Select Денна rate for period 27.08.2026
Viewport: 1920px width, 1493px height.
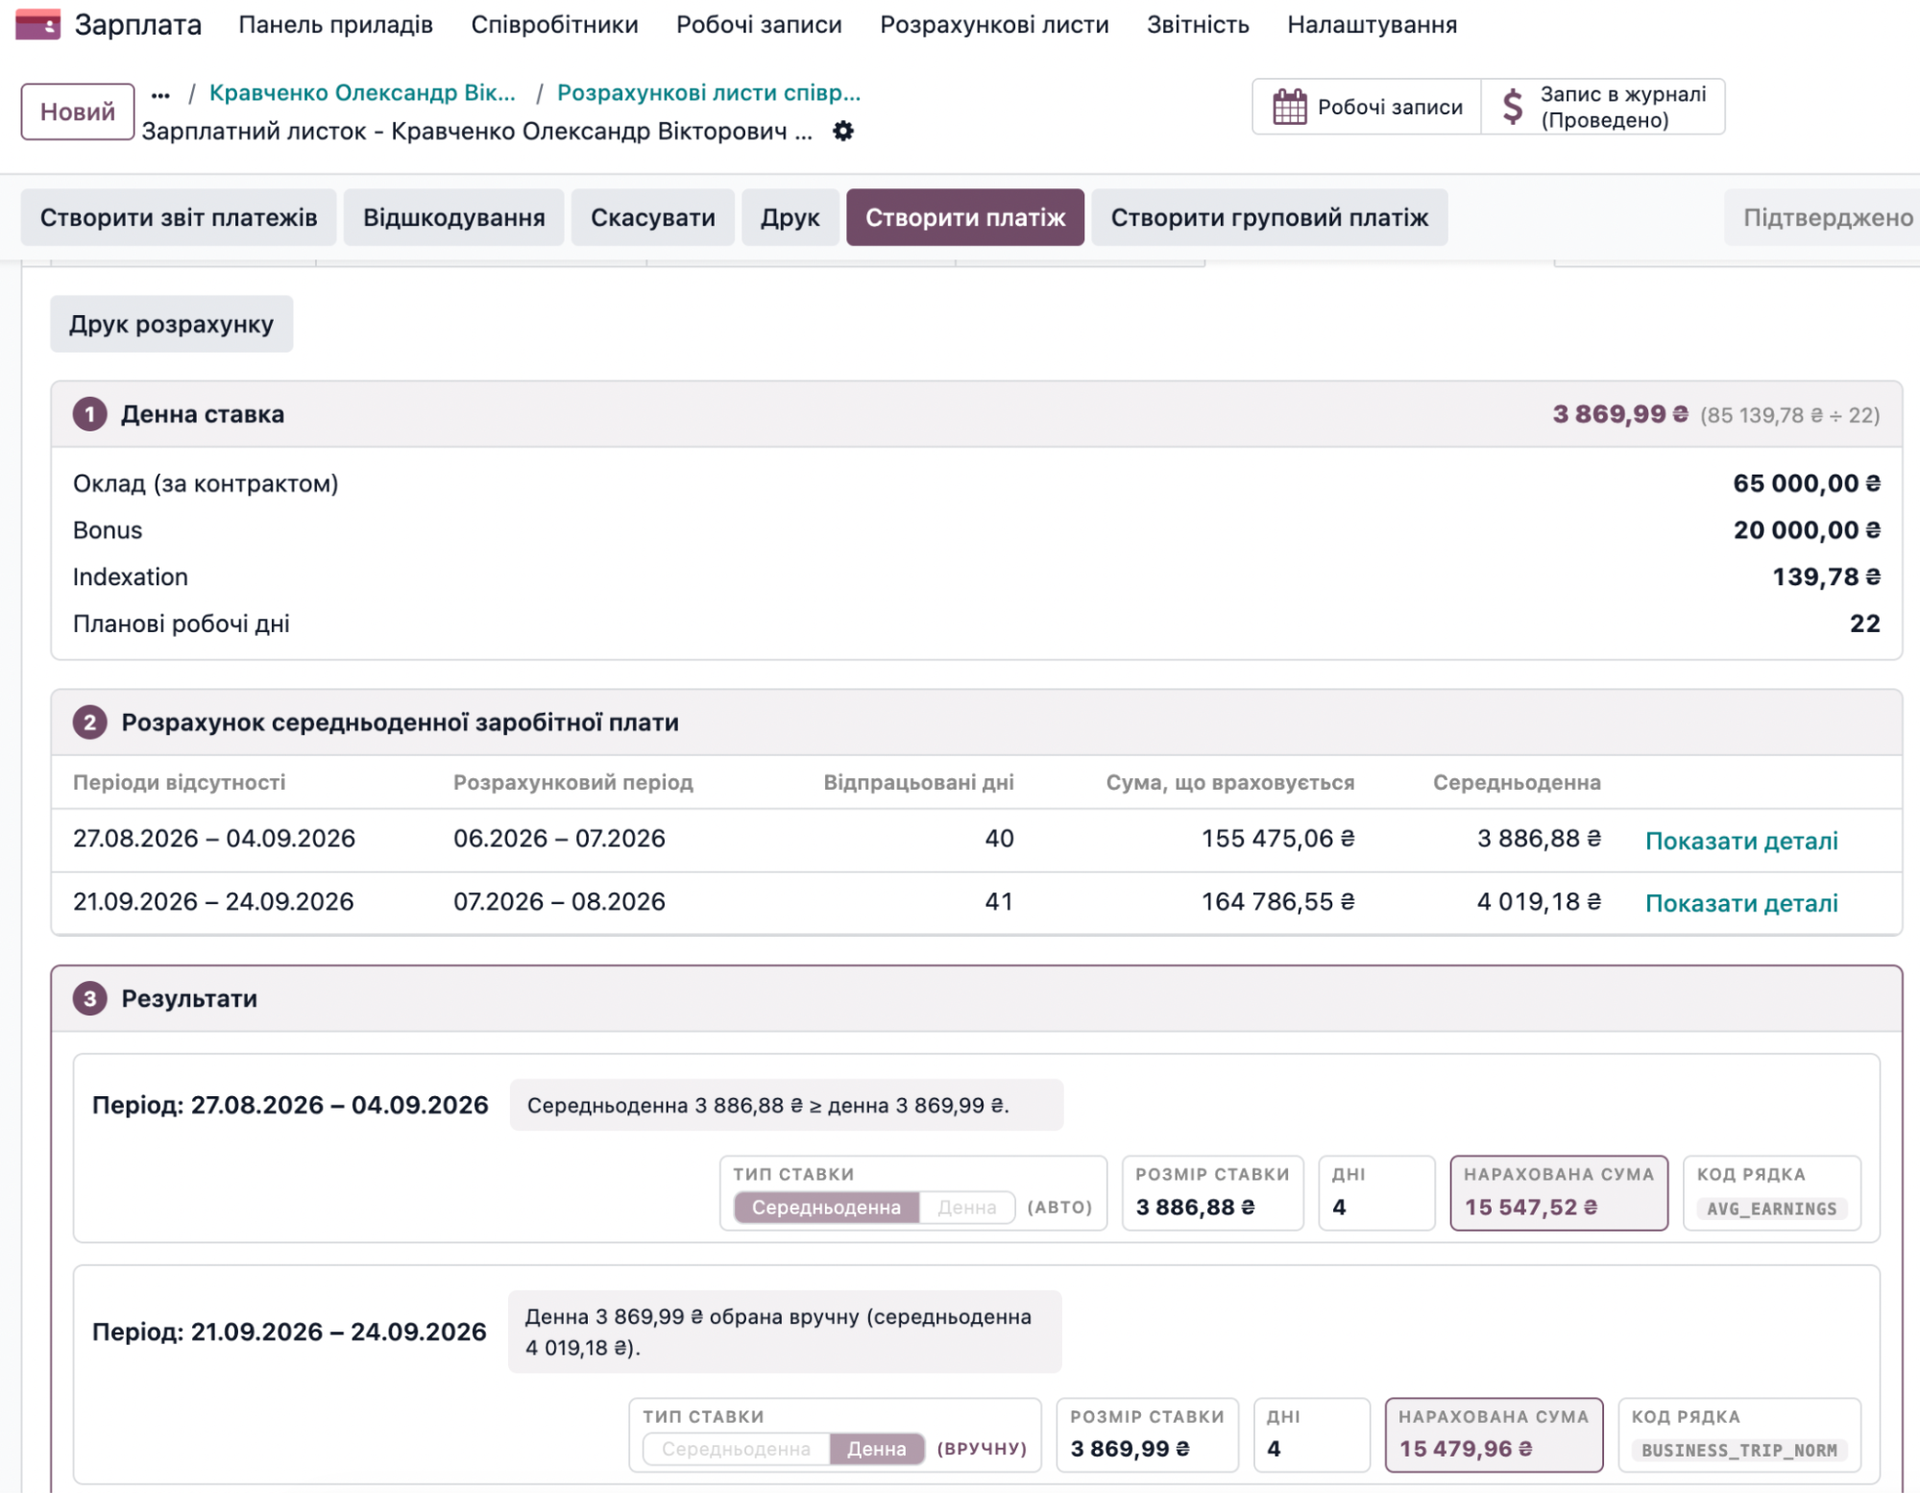click(x=967, y=1207)
